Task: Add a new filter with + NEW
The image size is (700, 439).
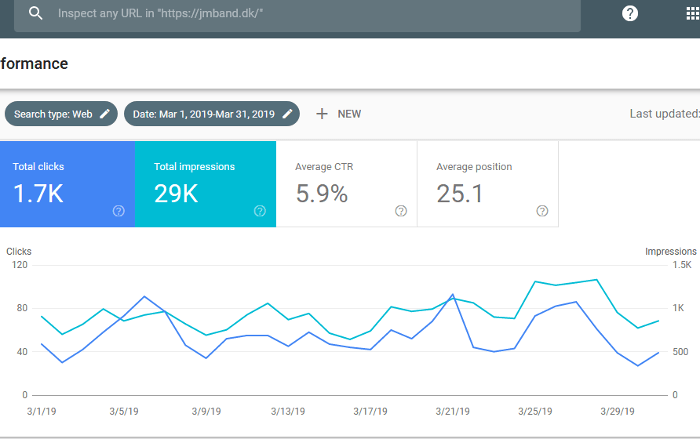Action: (x=339, y=114)
